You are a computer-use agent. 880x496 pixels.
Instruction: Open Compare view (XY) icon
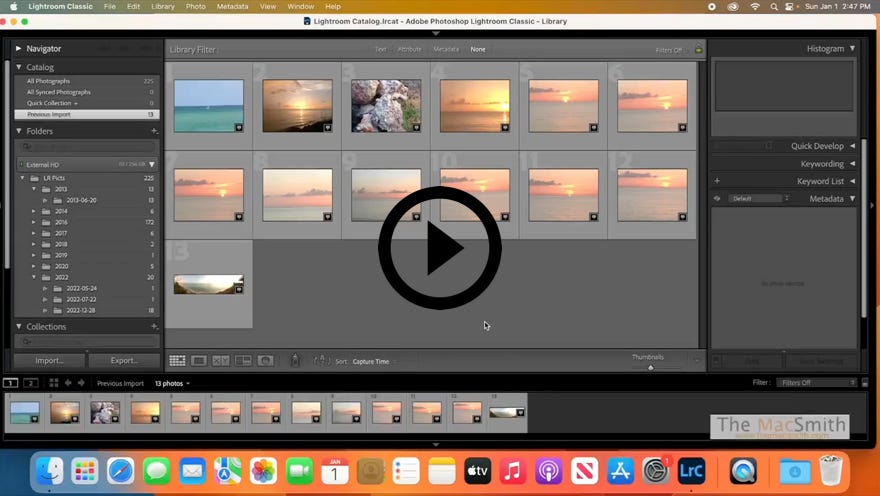click(221, 361)
